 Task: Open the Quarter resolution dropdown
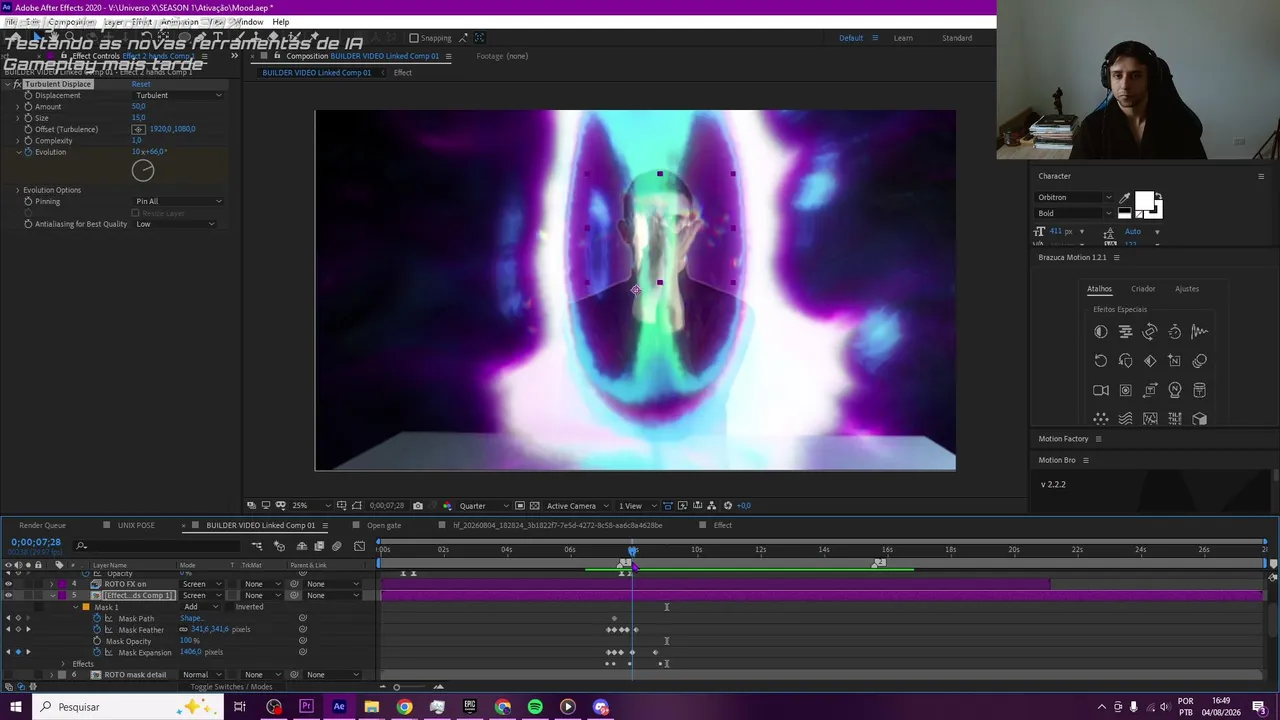(484, 506)
